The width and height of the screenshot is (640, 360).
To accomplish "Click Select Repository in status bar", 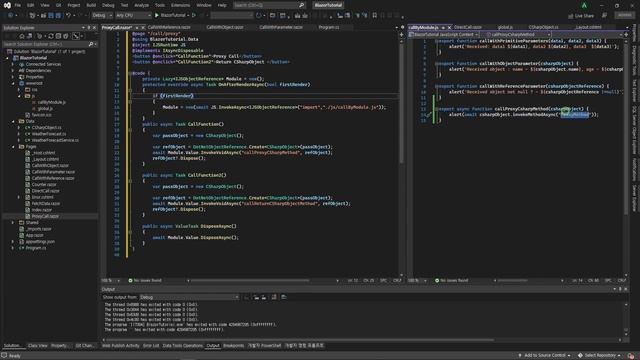I will [x=600, y=356].
